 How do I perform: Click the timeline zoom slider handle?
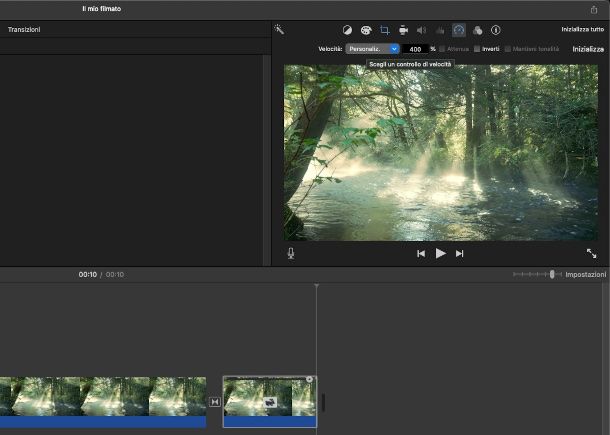click(552, 274)
